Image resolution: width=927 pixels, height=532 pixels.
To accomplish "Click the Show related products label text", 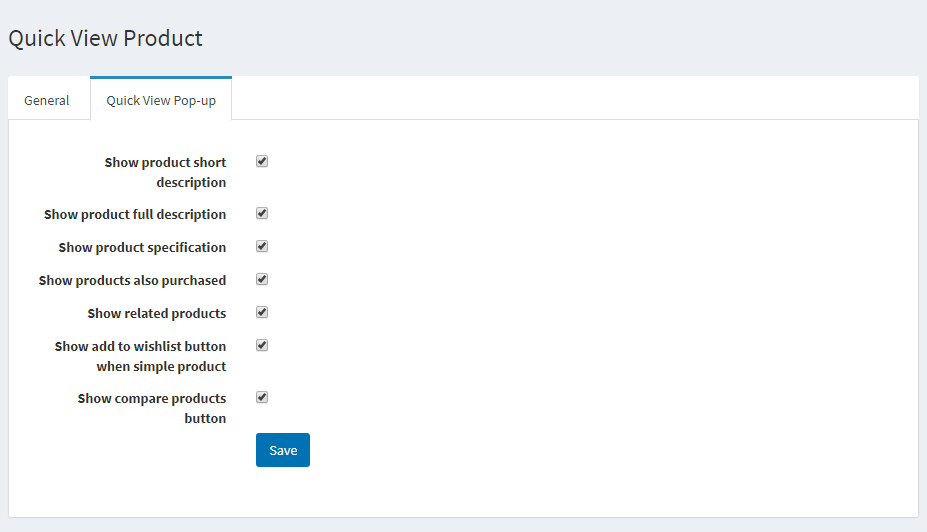I will pyautogui.click(x=157, y=313).
